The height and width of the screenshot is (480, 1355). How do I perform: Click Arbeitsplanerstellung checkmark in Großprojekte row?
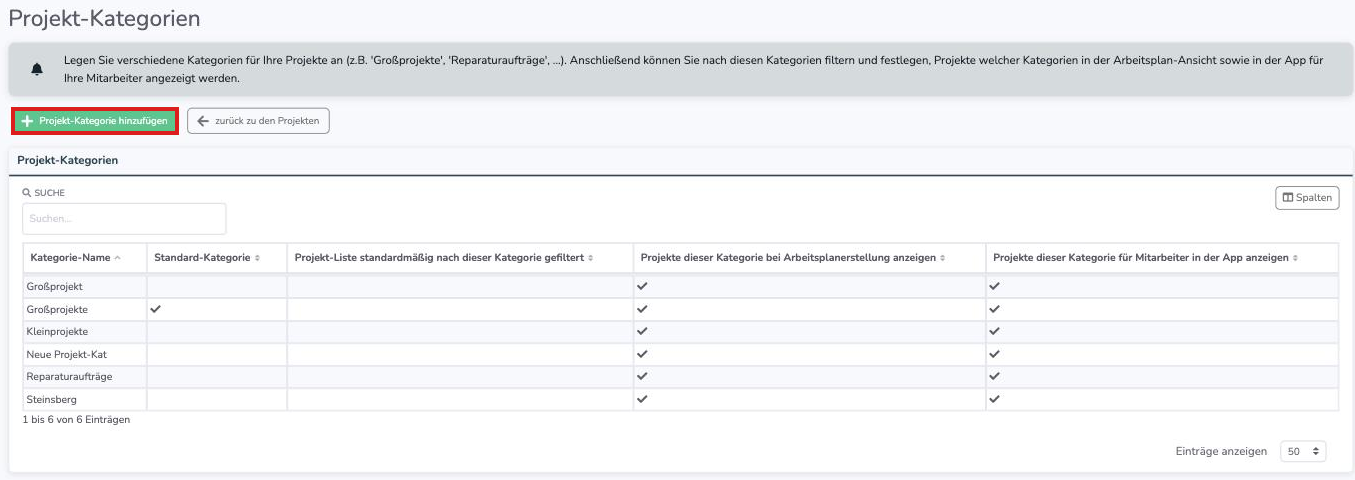(x=642, y=309)
